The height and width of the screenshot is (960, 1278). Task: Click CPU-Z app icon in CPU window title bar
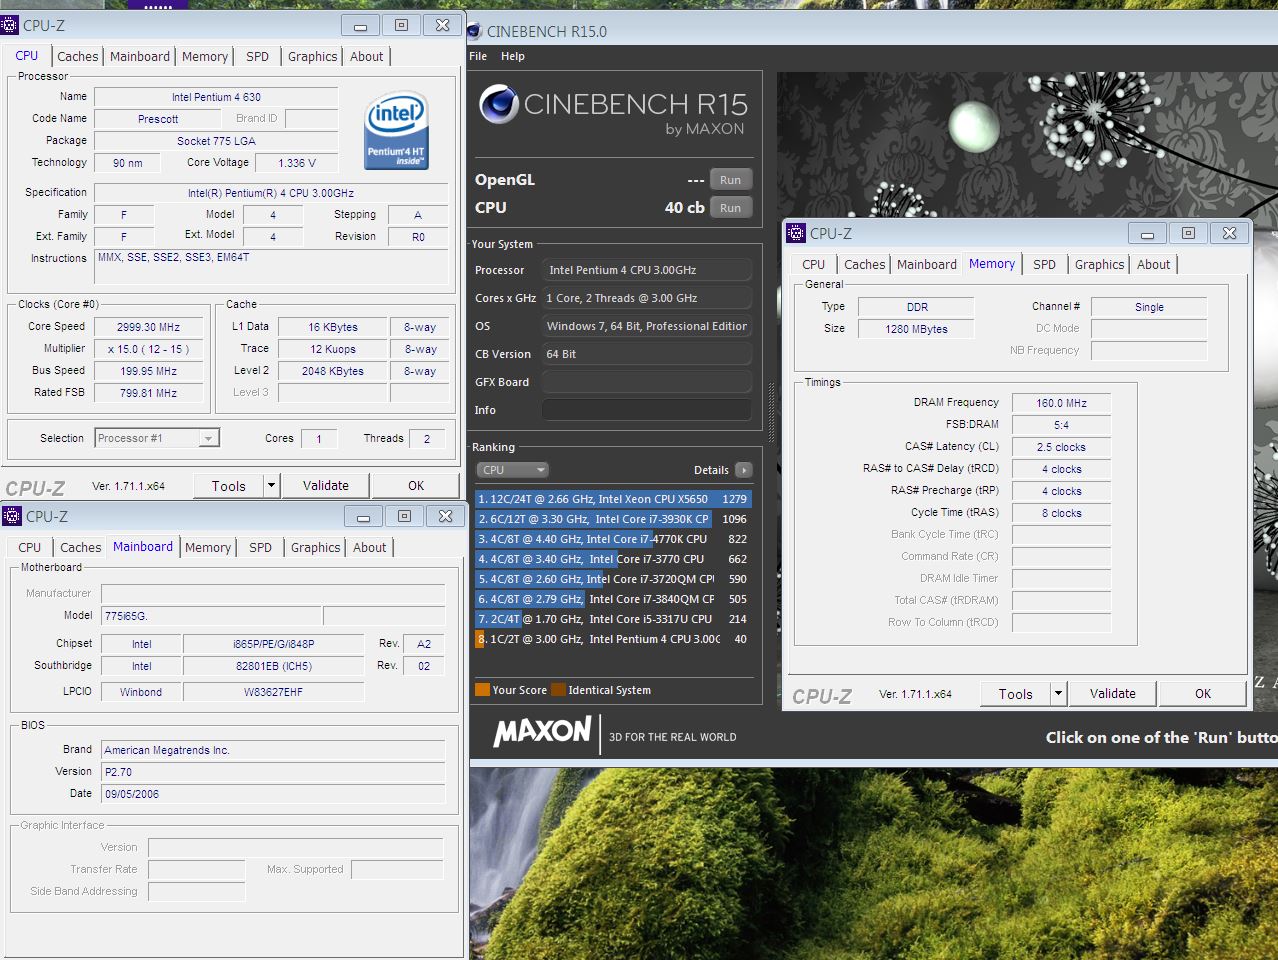(10, 25)
